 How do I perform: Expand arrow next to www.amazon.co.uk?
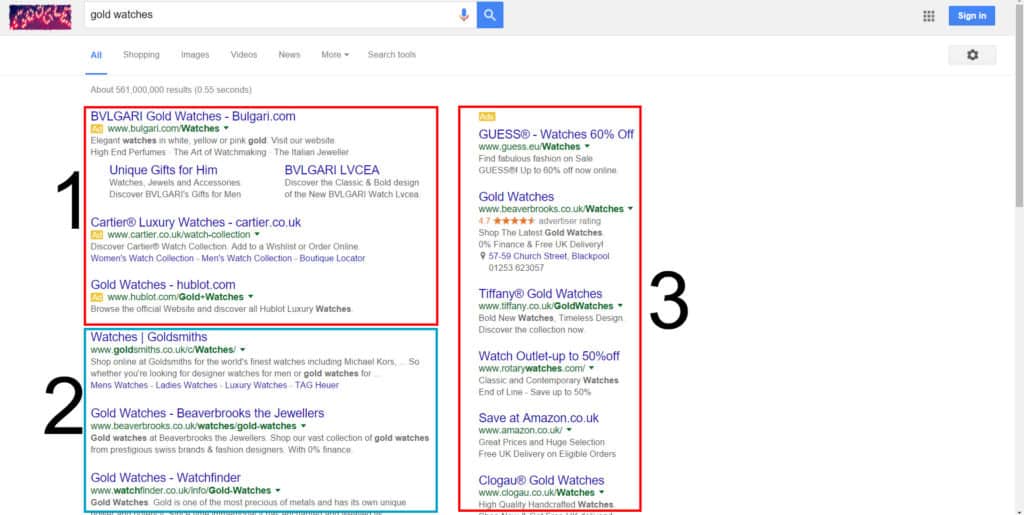pos(569,430)
